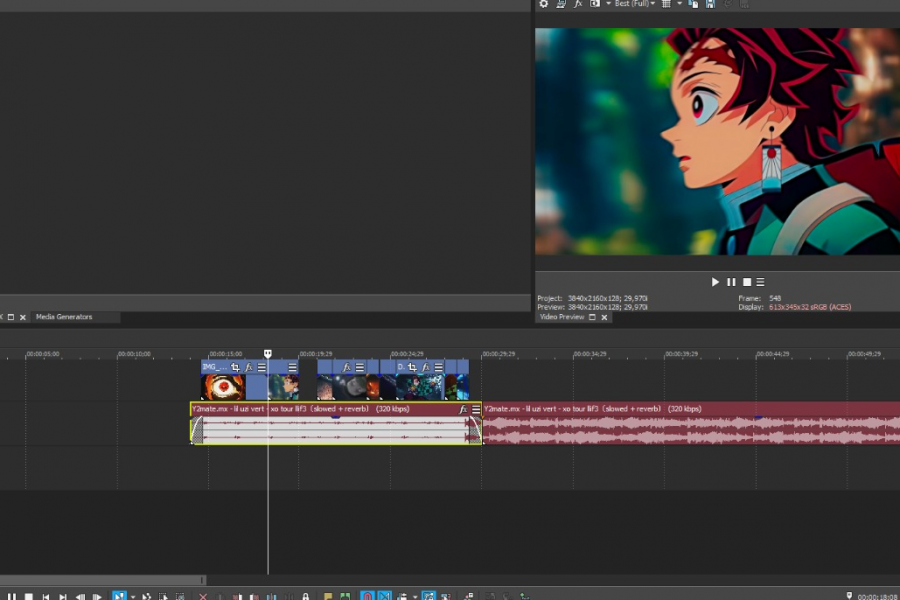Click the playhead marker on the timeline ruler
This screenshot has width=900, height=600.
(x=267, y=353)
